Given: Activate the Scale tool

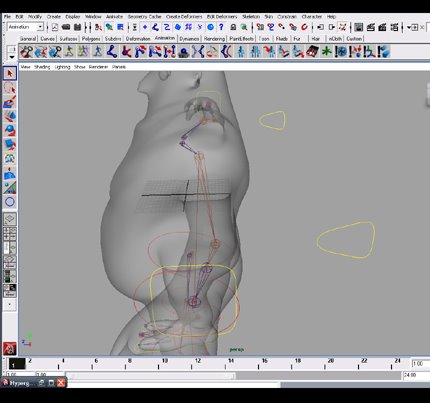Looking at the screenshot, I should (10, 144).
